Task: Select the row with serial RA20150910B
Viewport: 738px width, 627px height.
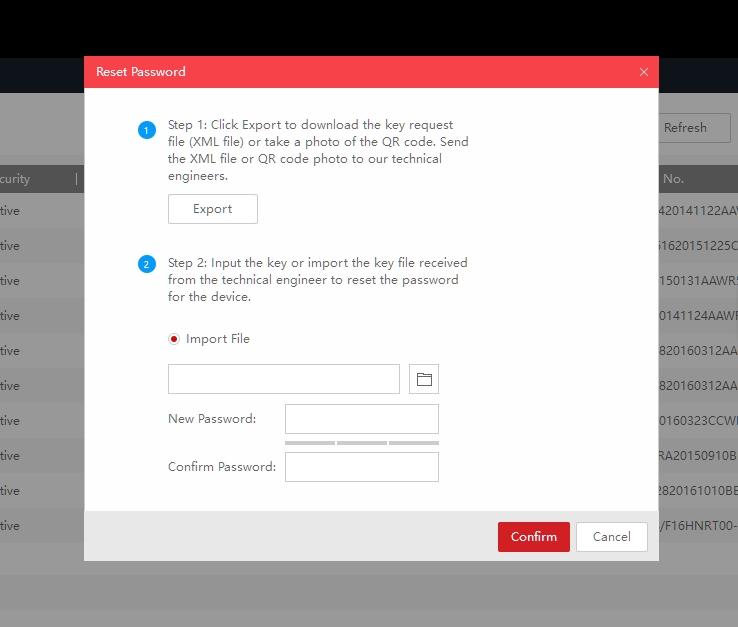Action: (x=698, y=456)
